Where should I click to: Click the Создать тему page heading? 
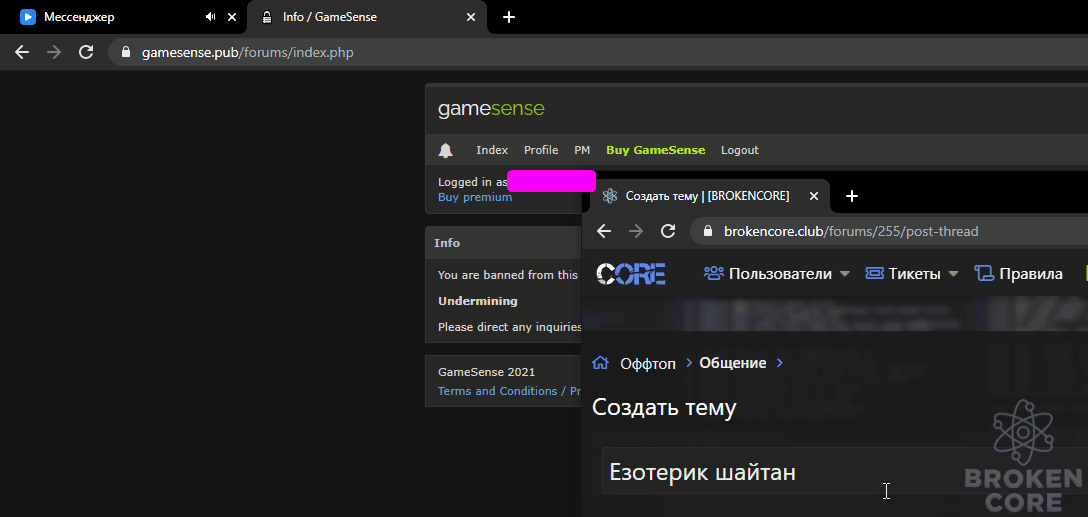(x=664, y=407)
